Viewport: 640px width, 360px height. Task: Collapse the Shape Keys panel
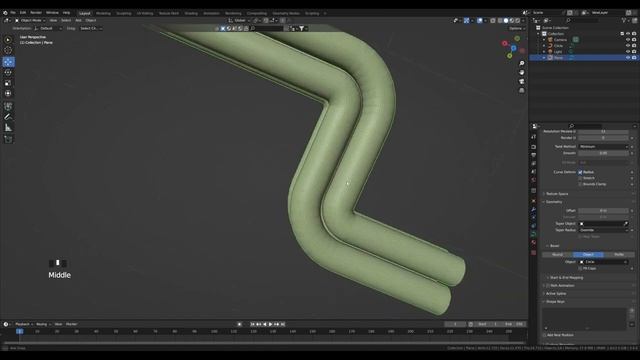555,302
